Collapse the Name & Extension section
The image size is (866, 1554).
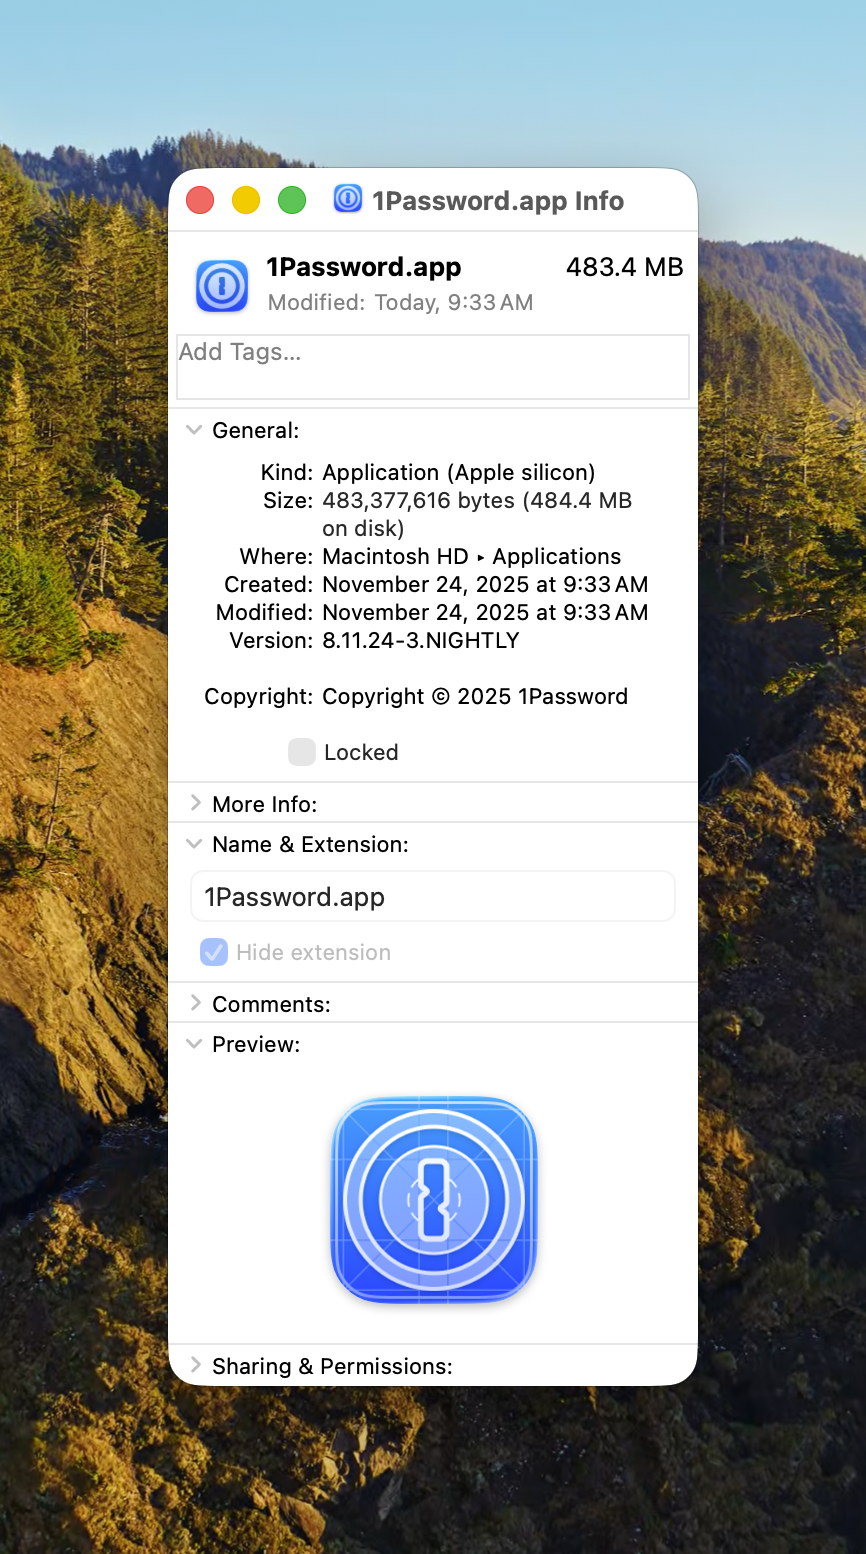[x=194, y=844]
